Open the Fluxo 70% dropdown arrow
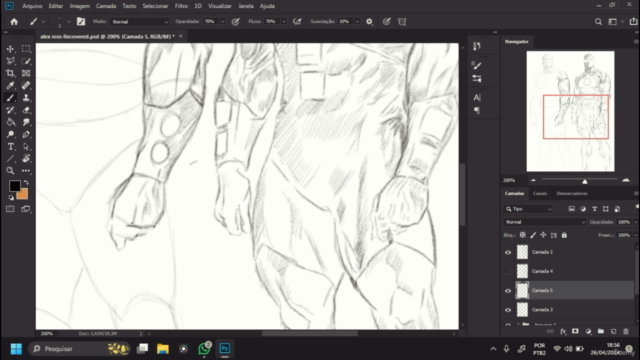Viewport: 640px width, 360px height. point(284,22)
